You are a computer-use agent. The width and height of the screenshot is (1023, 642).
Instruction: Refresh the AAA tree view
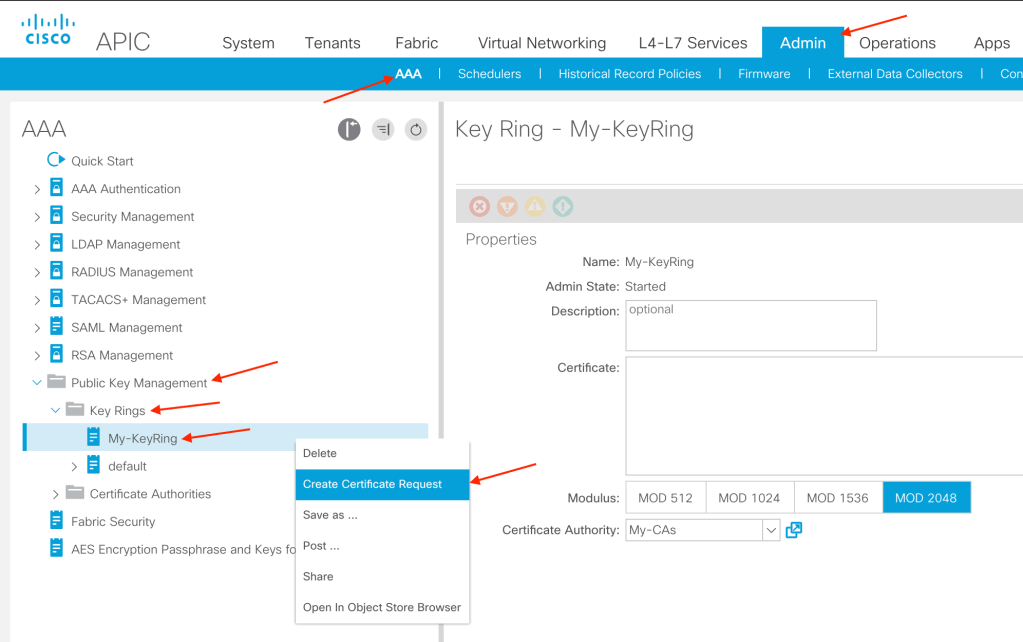click(x=416, y=130)
